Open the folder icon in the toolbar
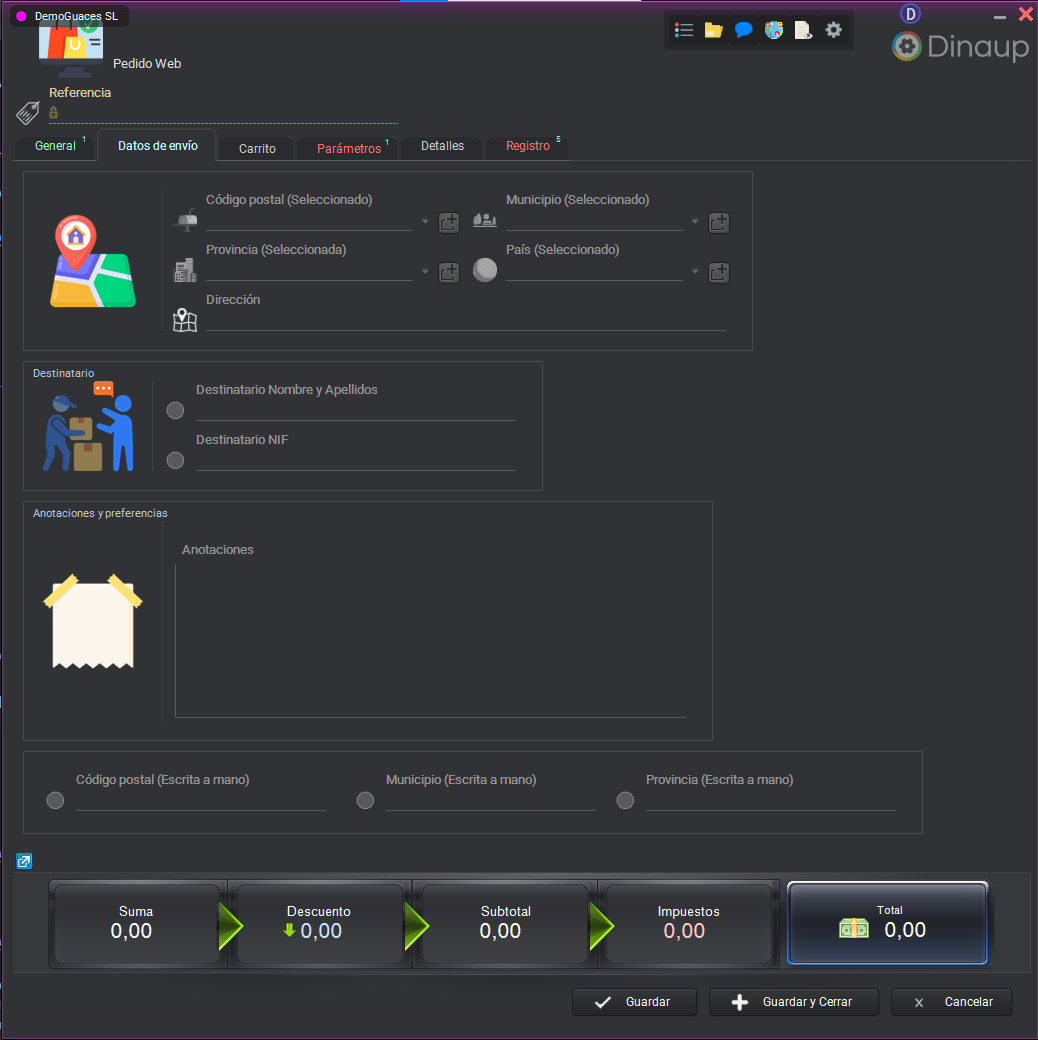 point(713,30)
